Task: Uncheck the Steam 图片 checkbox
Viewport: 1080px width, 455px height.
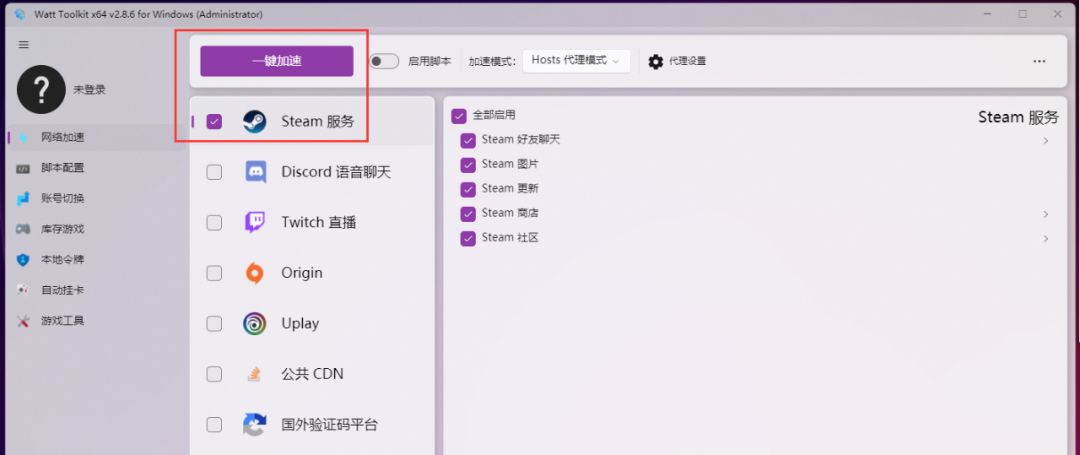Action: (x=468, y=165)
